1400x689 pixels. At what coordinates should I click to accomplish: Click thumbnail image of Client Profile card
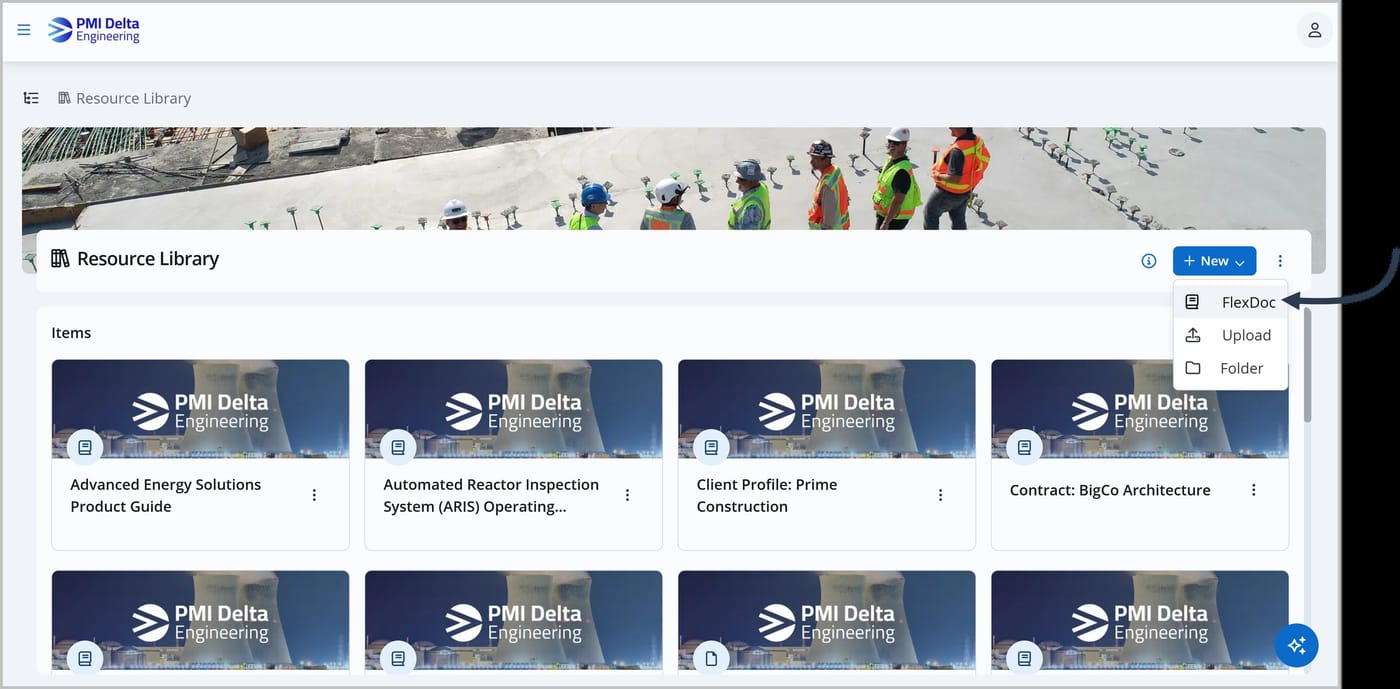(x=826, y=409)
